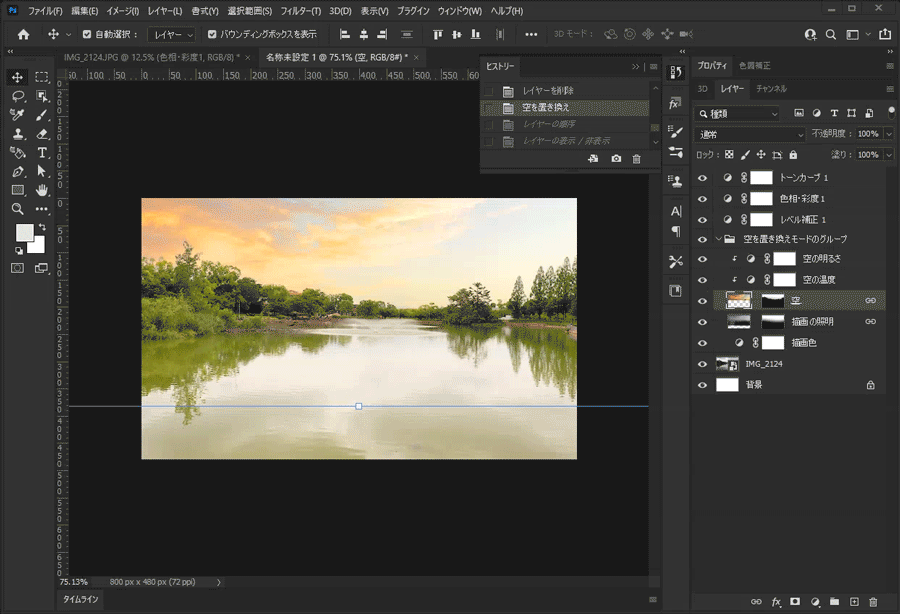Hide the レベル補正 1 layer
Screen dimensions: 900x614
(702, 220)
